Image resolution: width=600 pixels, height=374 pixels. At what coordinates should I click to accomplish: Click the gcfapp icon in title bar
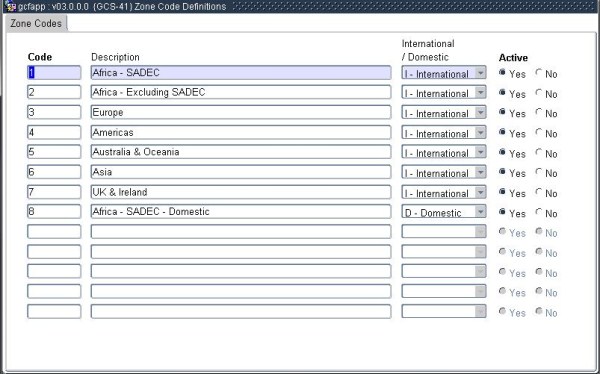(11, 7)
